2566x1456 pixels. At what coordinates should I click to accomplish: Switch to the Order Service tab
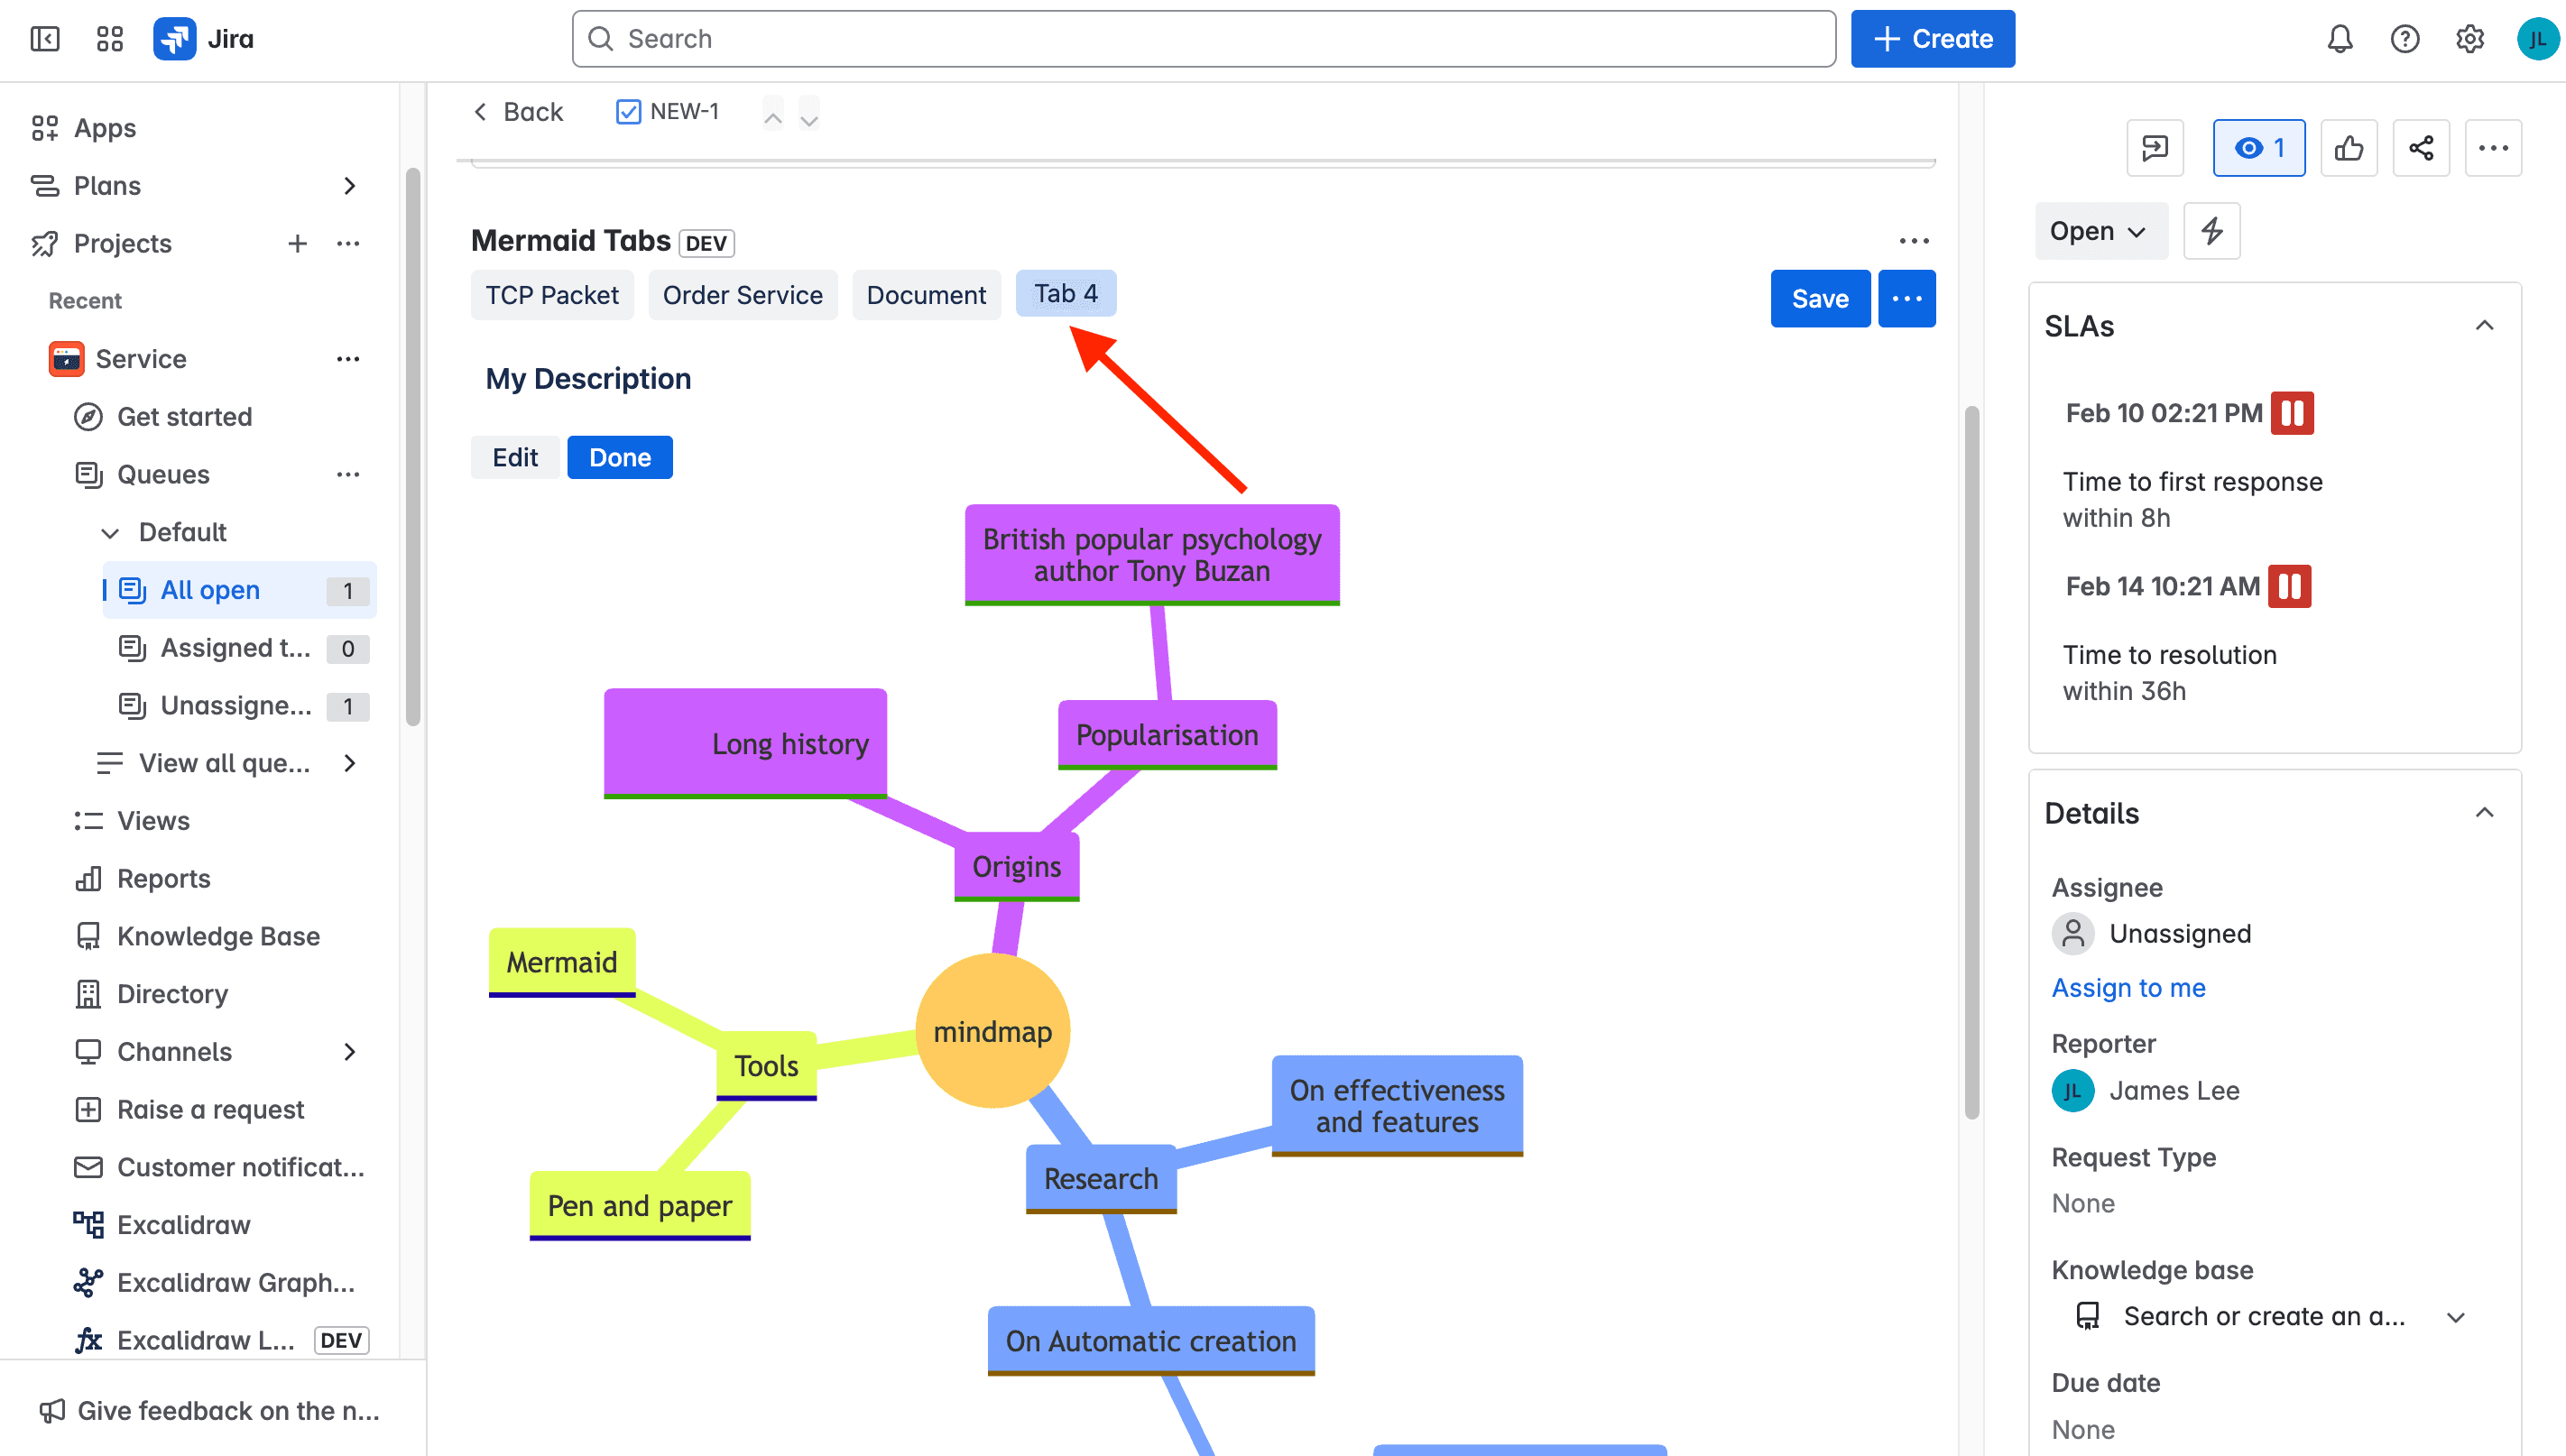point(742,295)
